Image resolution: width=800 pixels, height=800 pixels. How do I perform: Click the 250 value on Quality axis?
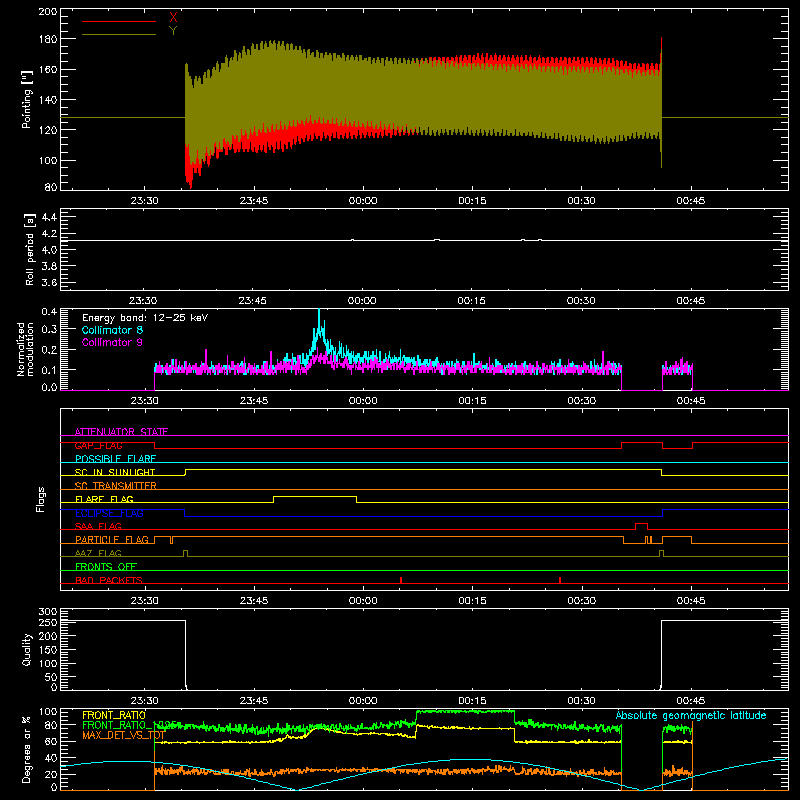(x=48, y=622)
